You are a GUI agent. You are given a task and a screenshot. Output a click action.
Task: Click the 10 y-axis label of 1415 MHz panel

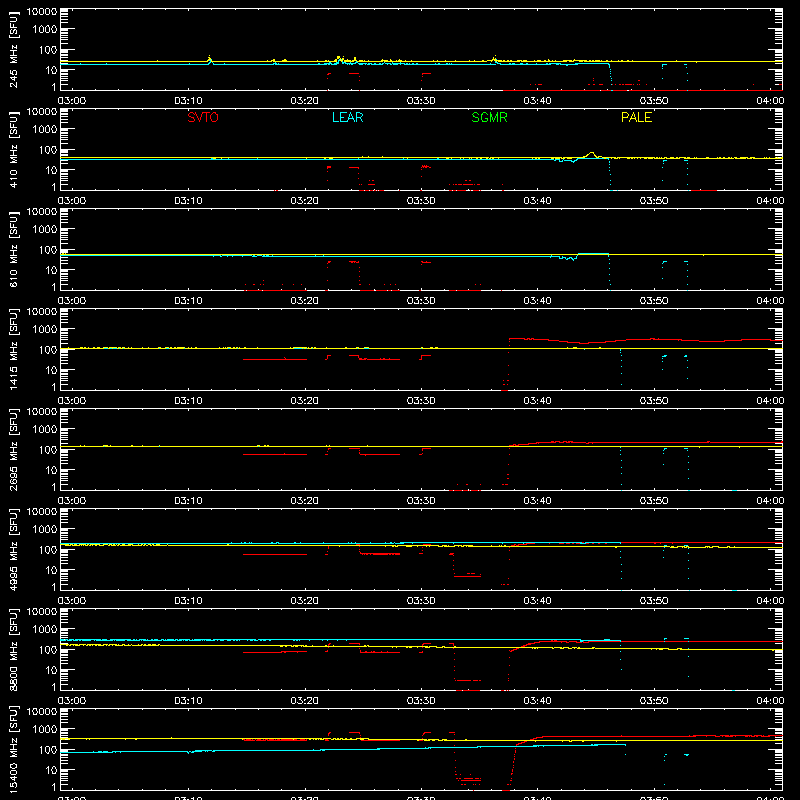click(x=51, y=370)
